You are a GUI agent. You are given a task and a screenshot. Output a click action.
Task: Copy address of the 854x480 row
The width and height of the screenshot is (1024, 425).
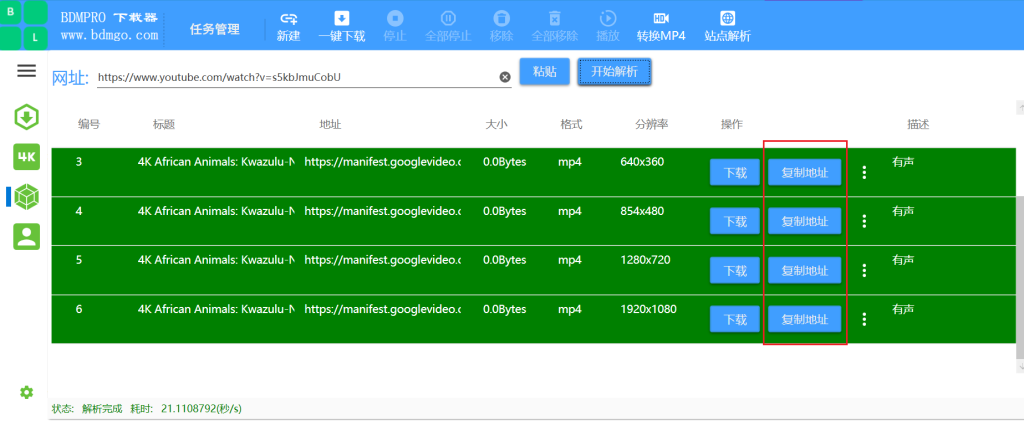805,221
